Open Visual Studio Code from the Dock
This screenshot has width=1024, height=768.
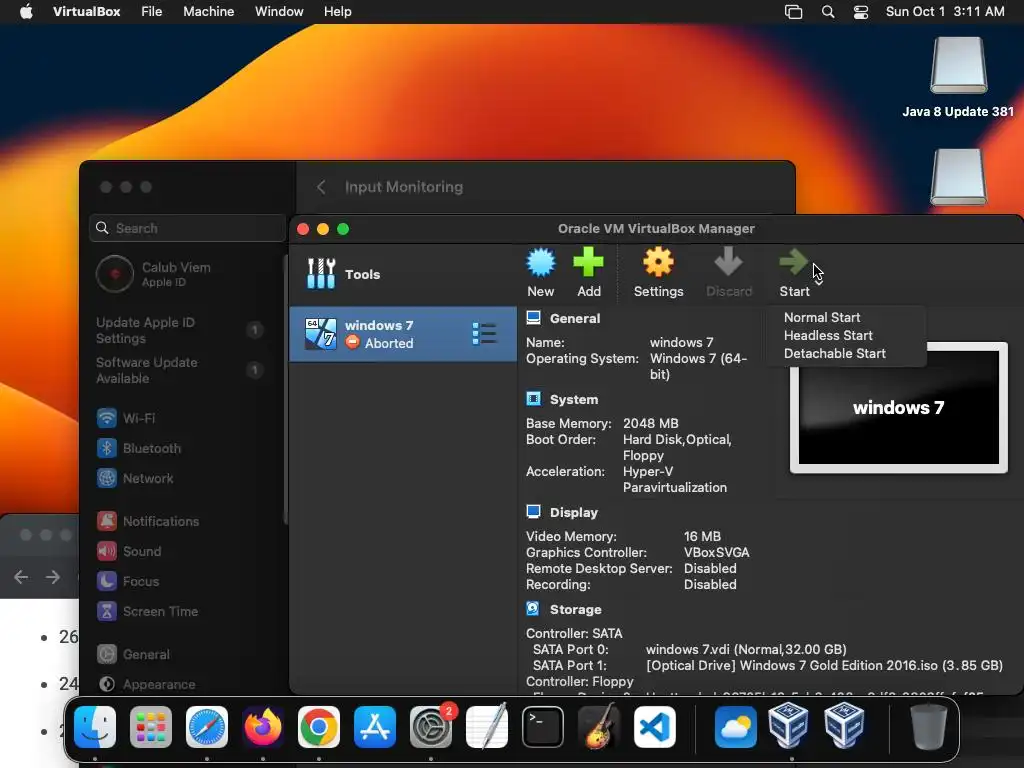(x=655, y=727)
